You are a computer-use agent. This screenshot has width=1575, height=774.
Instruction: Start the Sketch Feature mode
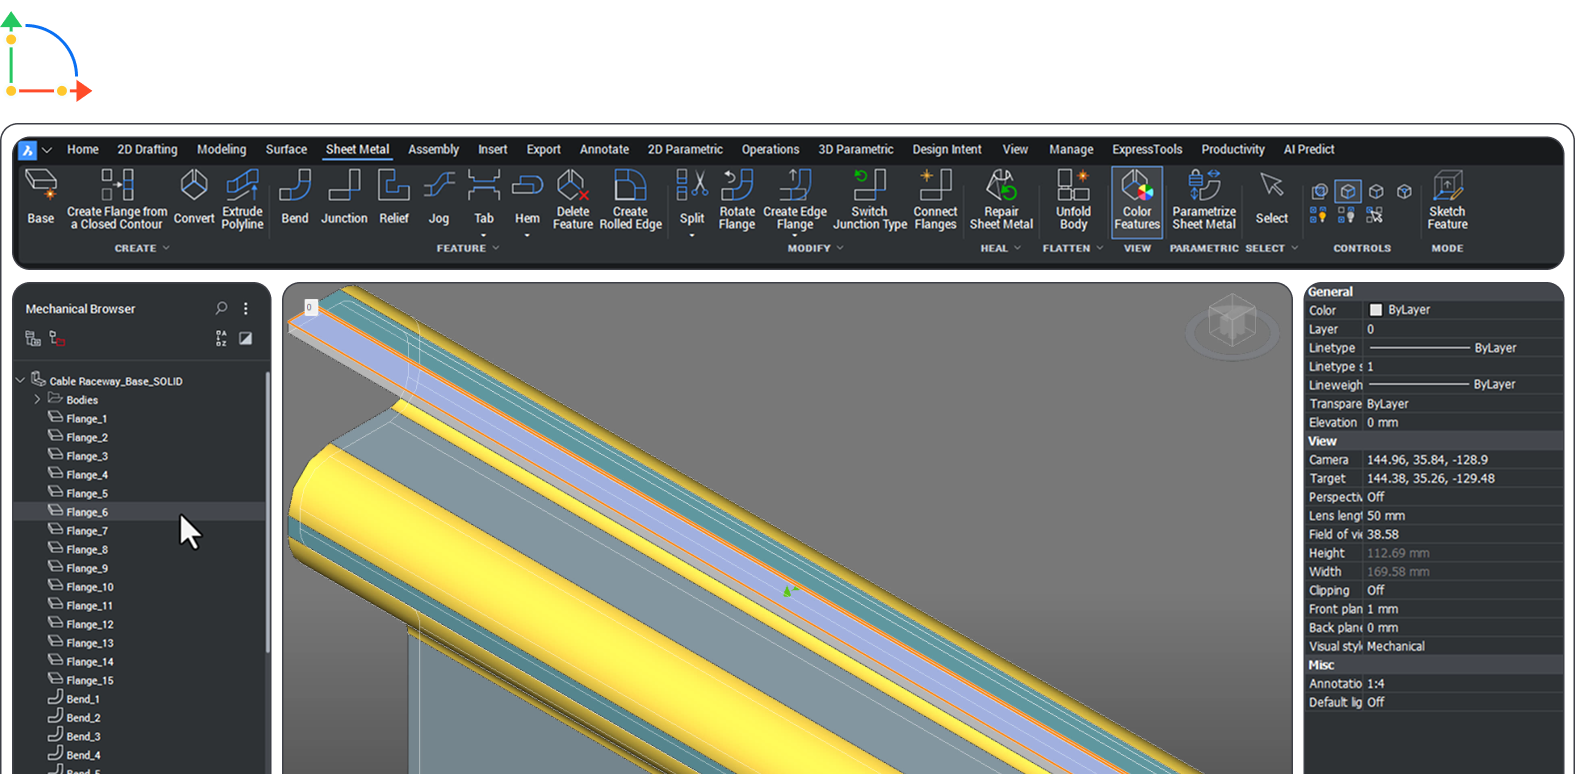point(1447,198)
